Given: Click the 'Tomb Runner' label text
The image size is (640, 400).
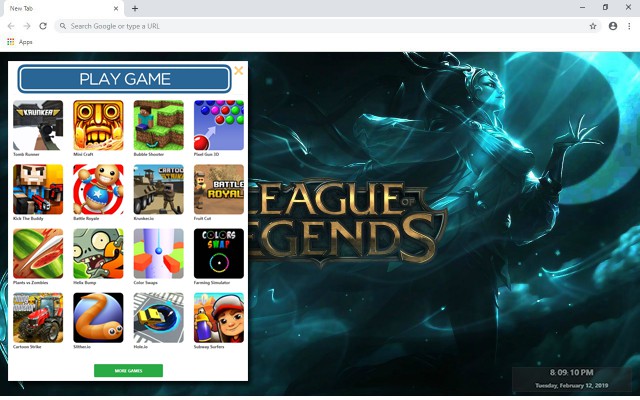Looking at the screenshot, I should (x=26, y=154).
